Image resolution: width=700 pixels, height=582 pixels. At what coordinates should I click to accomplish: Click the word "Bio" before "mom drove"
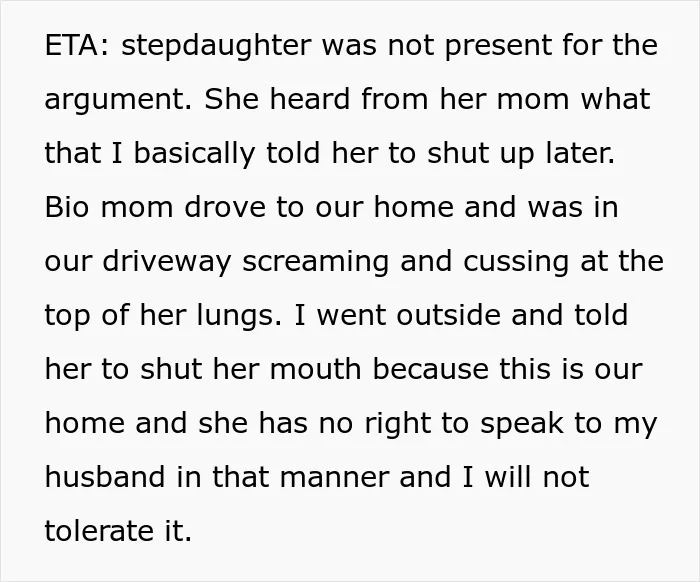(x=67, y=207)
